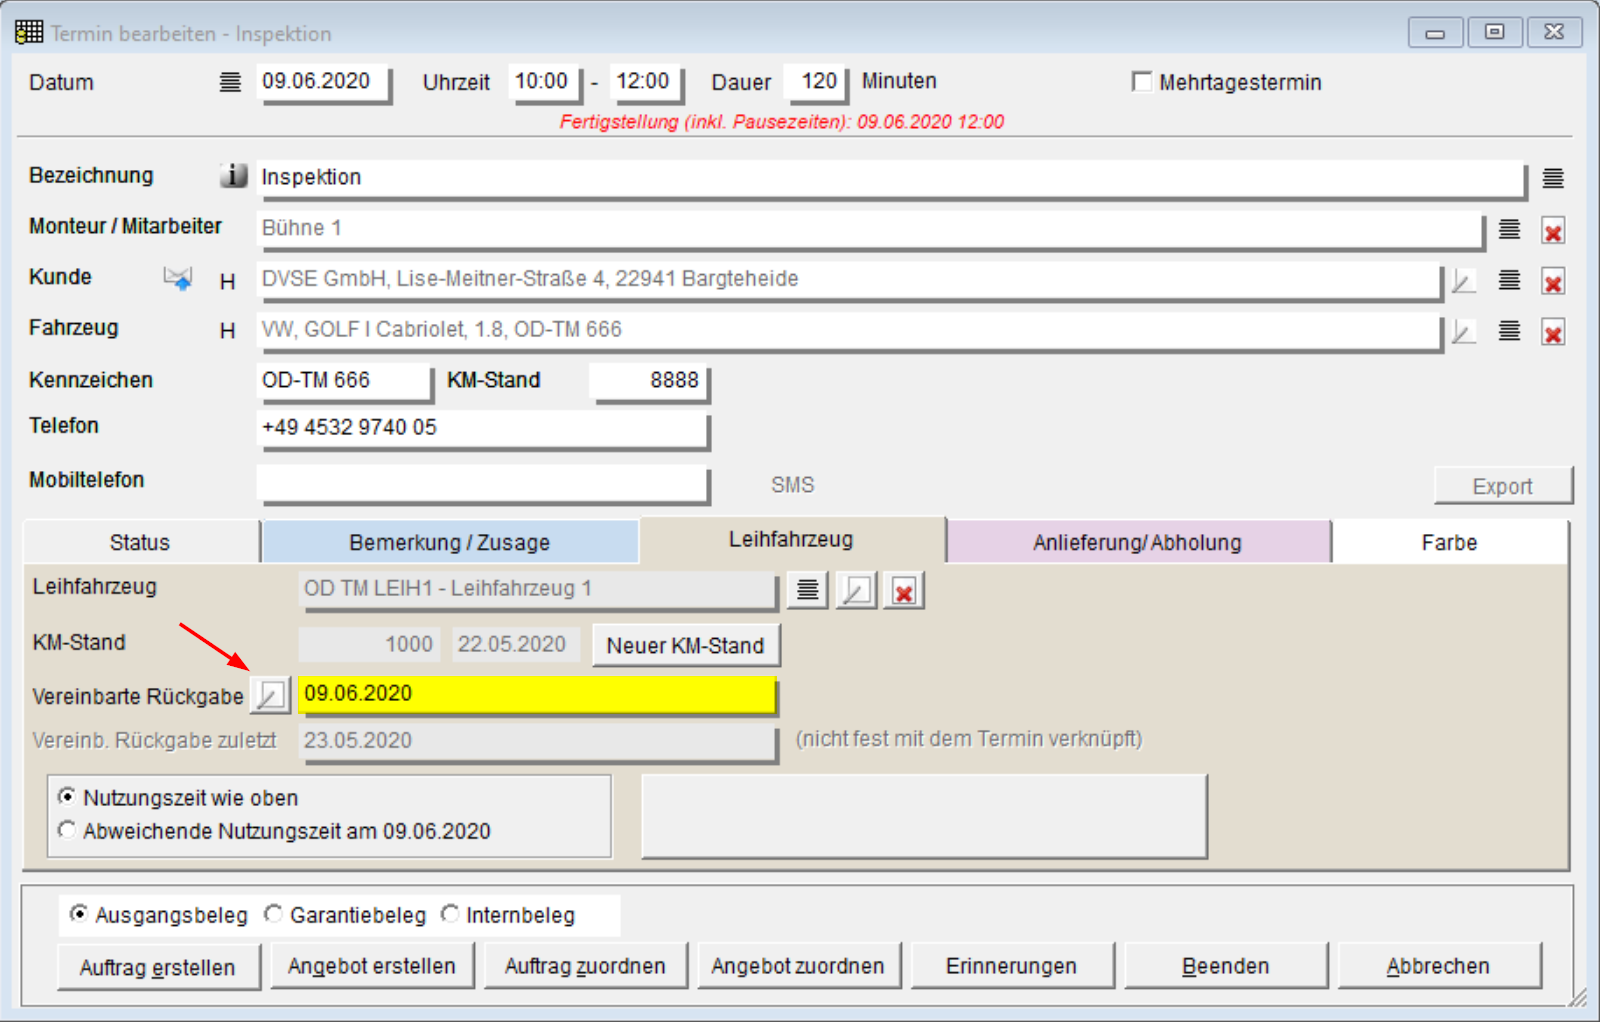Click Auftrag erstellen button
This screenshot has height=1022, width=1600.
[158, 967]
